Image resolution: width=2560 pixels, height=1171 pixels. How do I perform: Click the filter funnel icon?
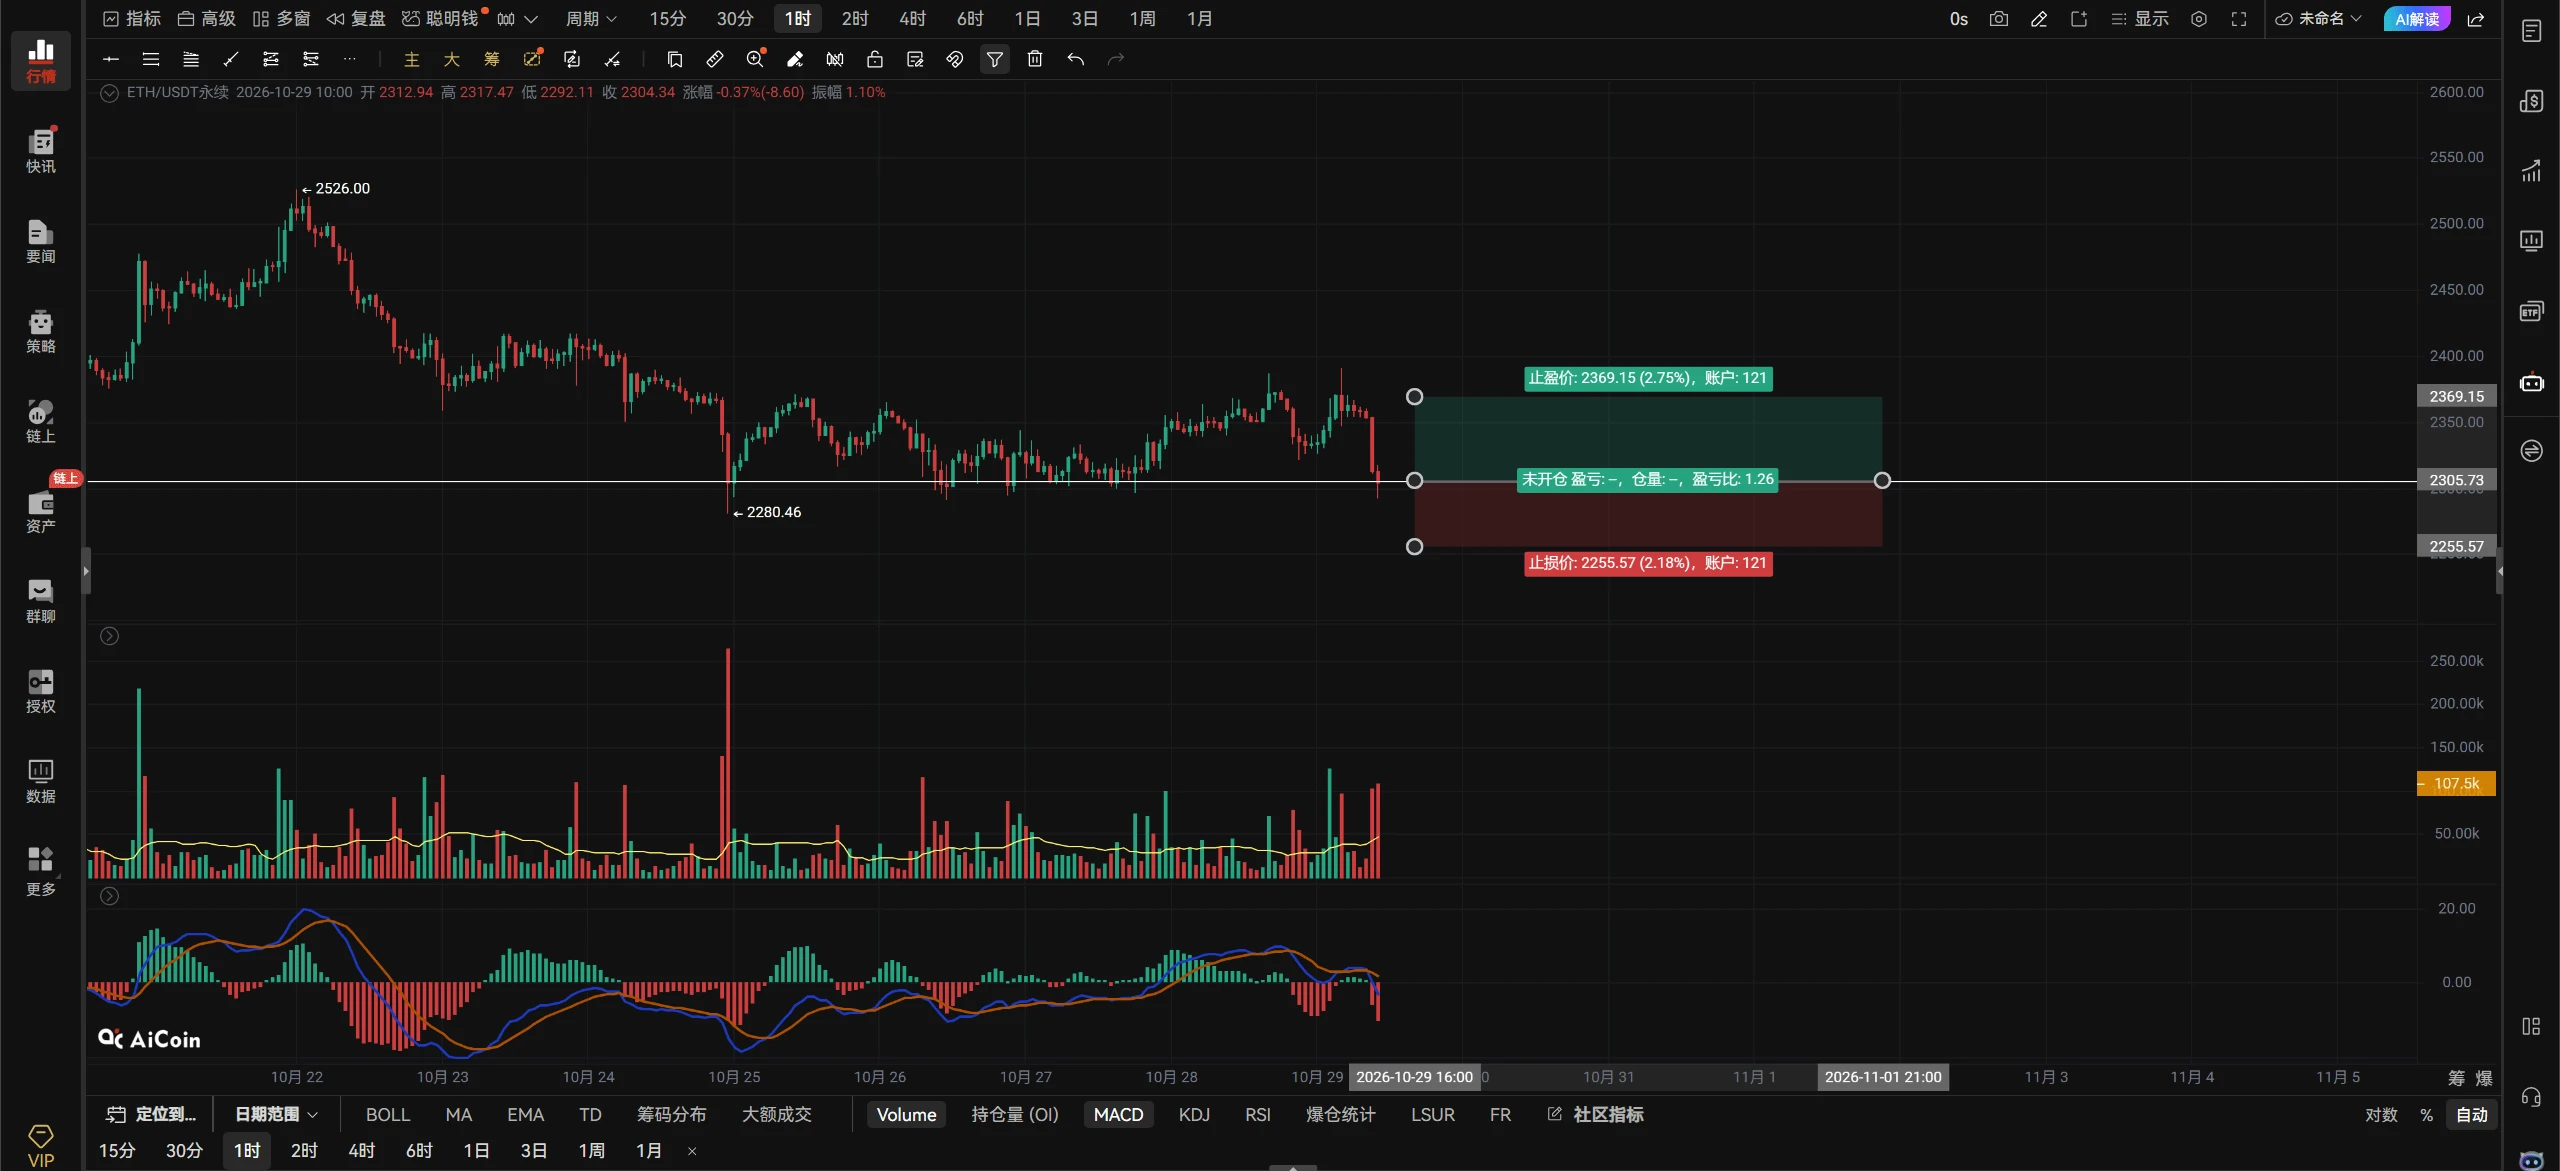[995, 59]
